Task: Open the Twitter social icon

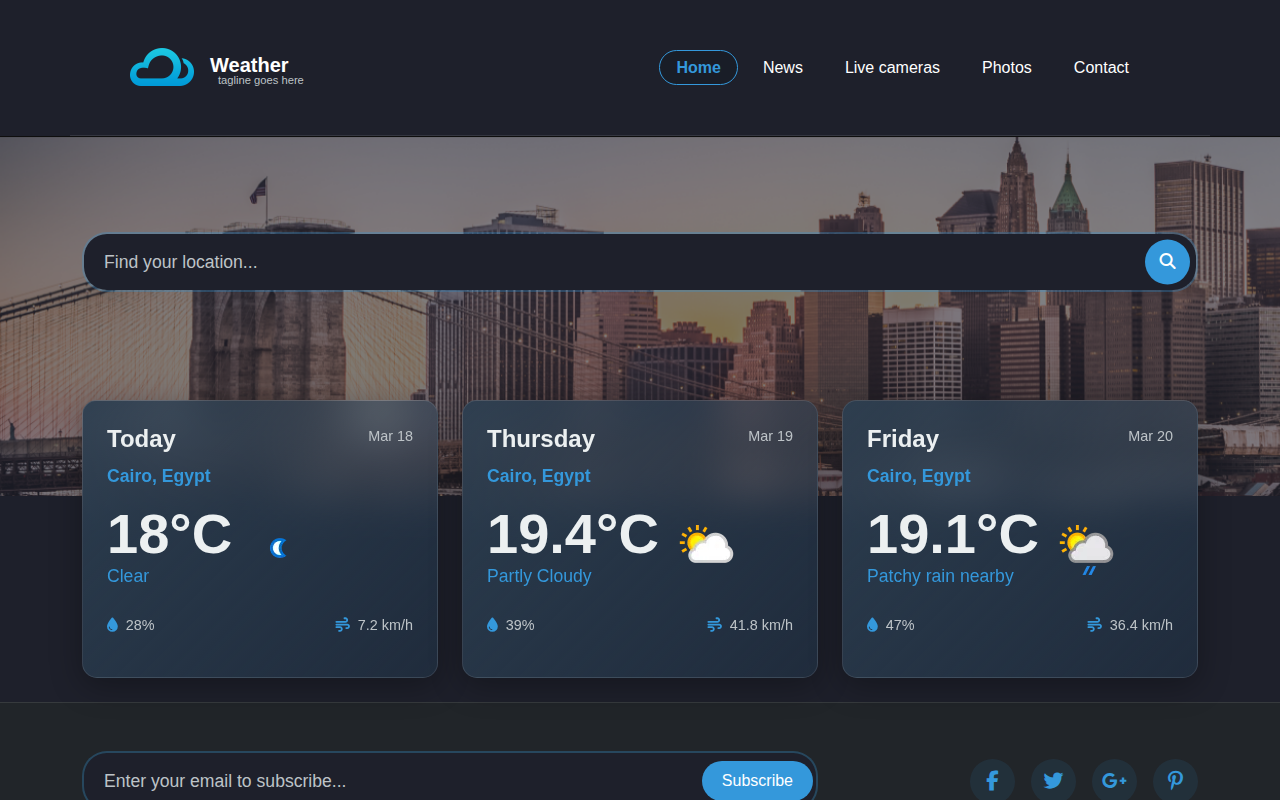Action: pyautogui.click(x=1053, y=780)
